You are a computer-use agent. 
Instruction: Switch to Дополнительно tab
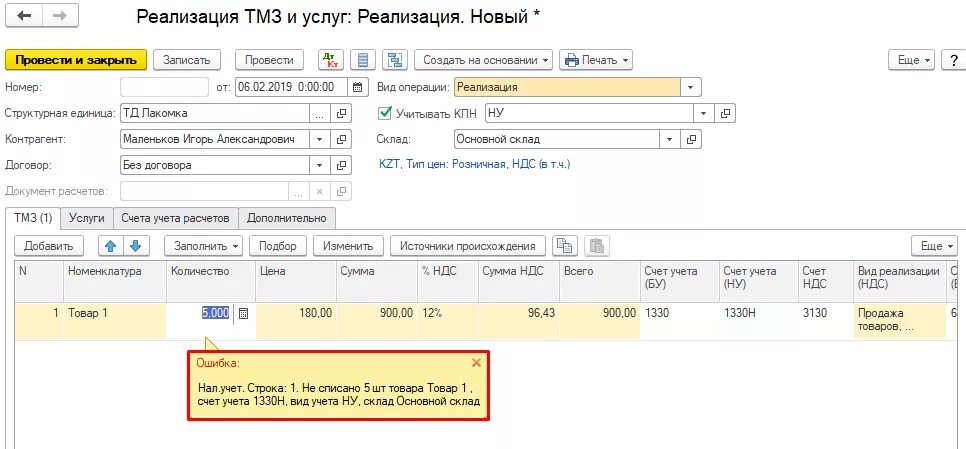point(287,218)
